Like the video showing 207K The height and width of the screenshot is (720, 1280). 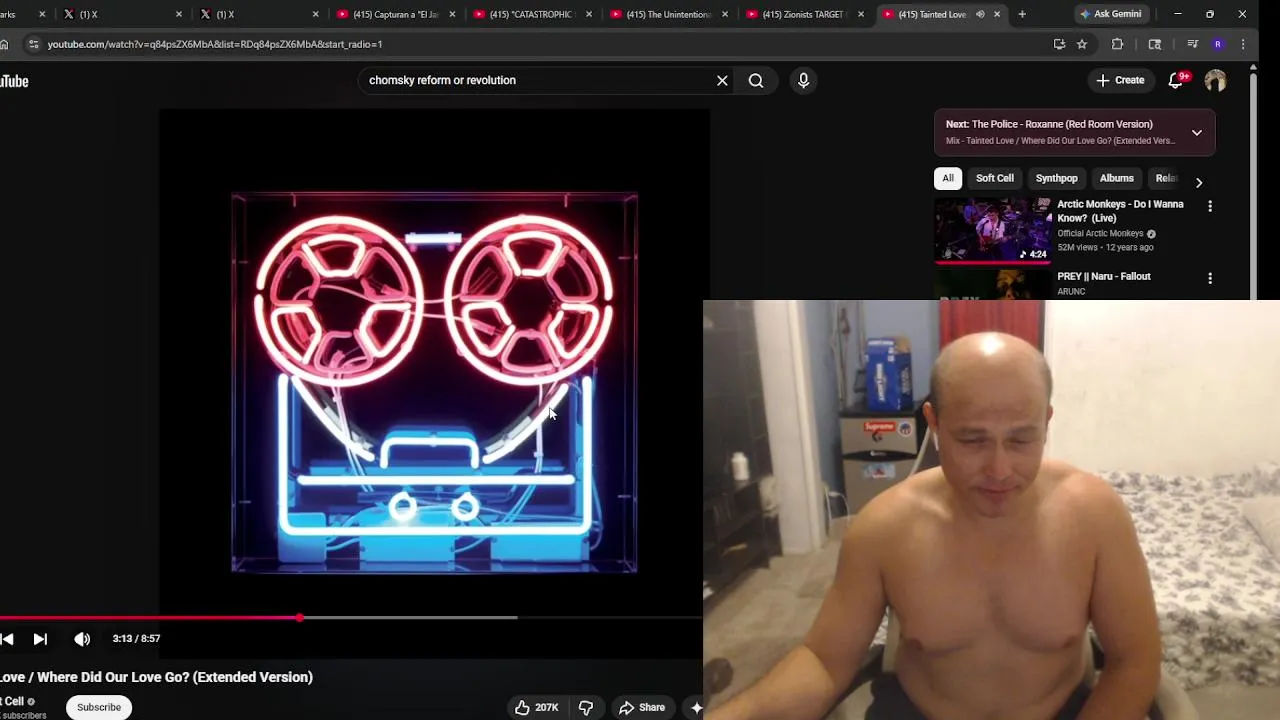(x=537, y=707)
